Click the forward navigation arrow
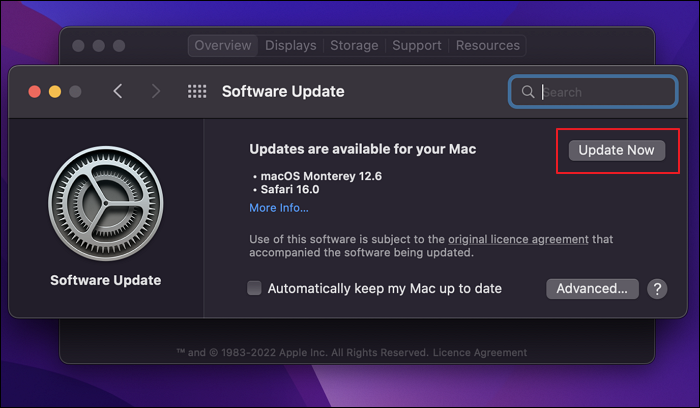700x408 pixels. tap(155, 91)
